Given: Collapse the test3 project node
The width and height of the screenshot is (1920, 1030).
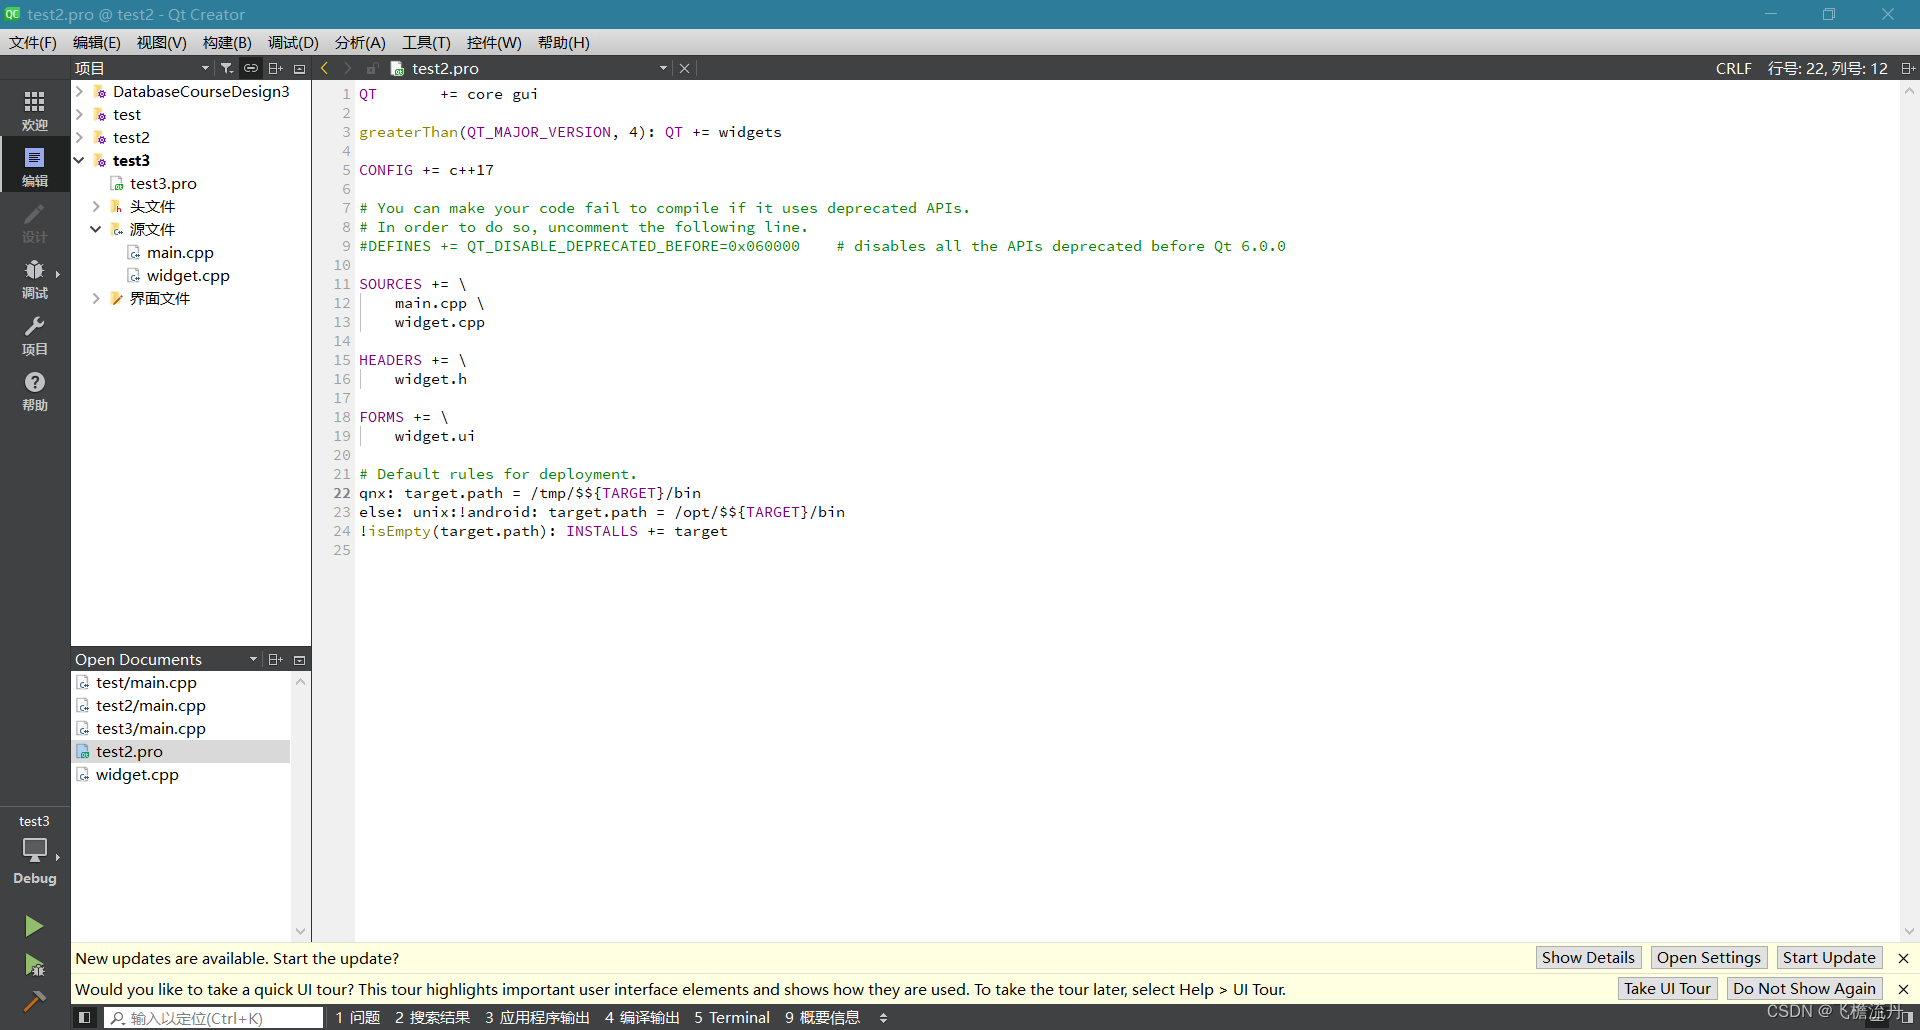Looking at the screenshot, I should (79, 160).
